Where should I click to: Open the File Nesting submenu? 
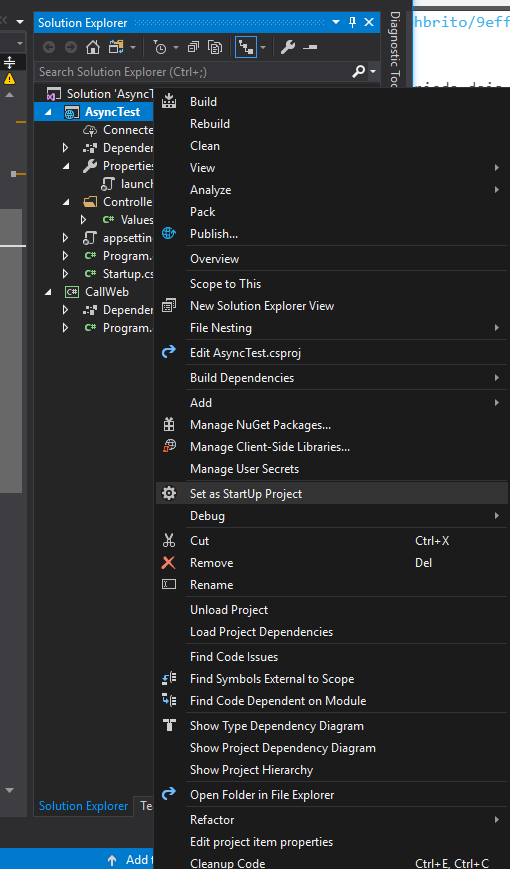332,328
